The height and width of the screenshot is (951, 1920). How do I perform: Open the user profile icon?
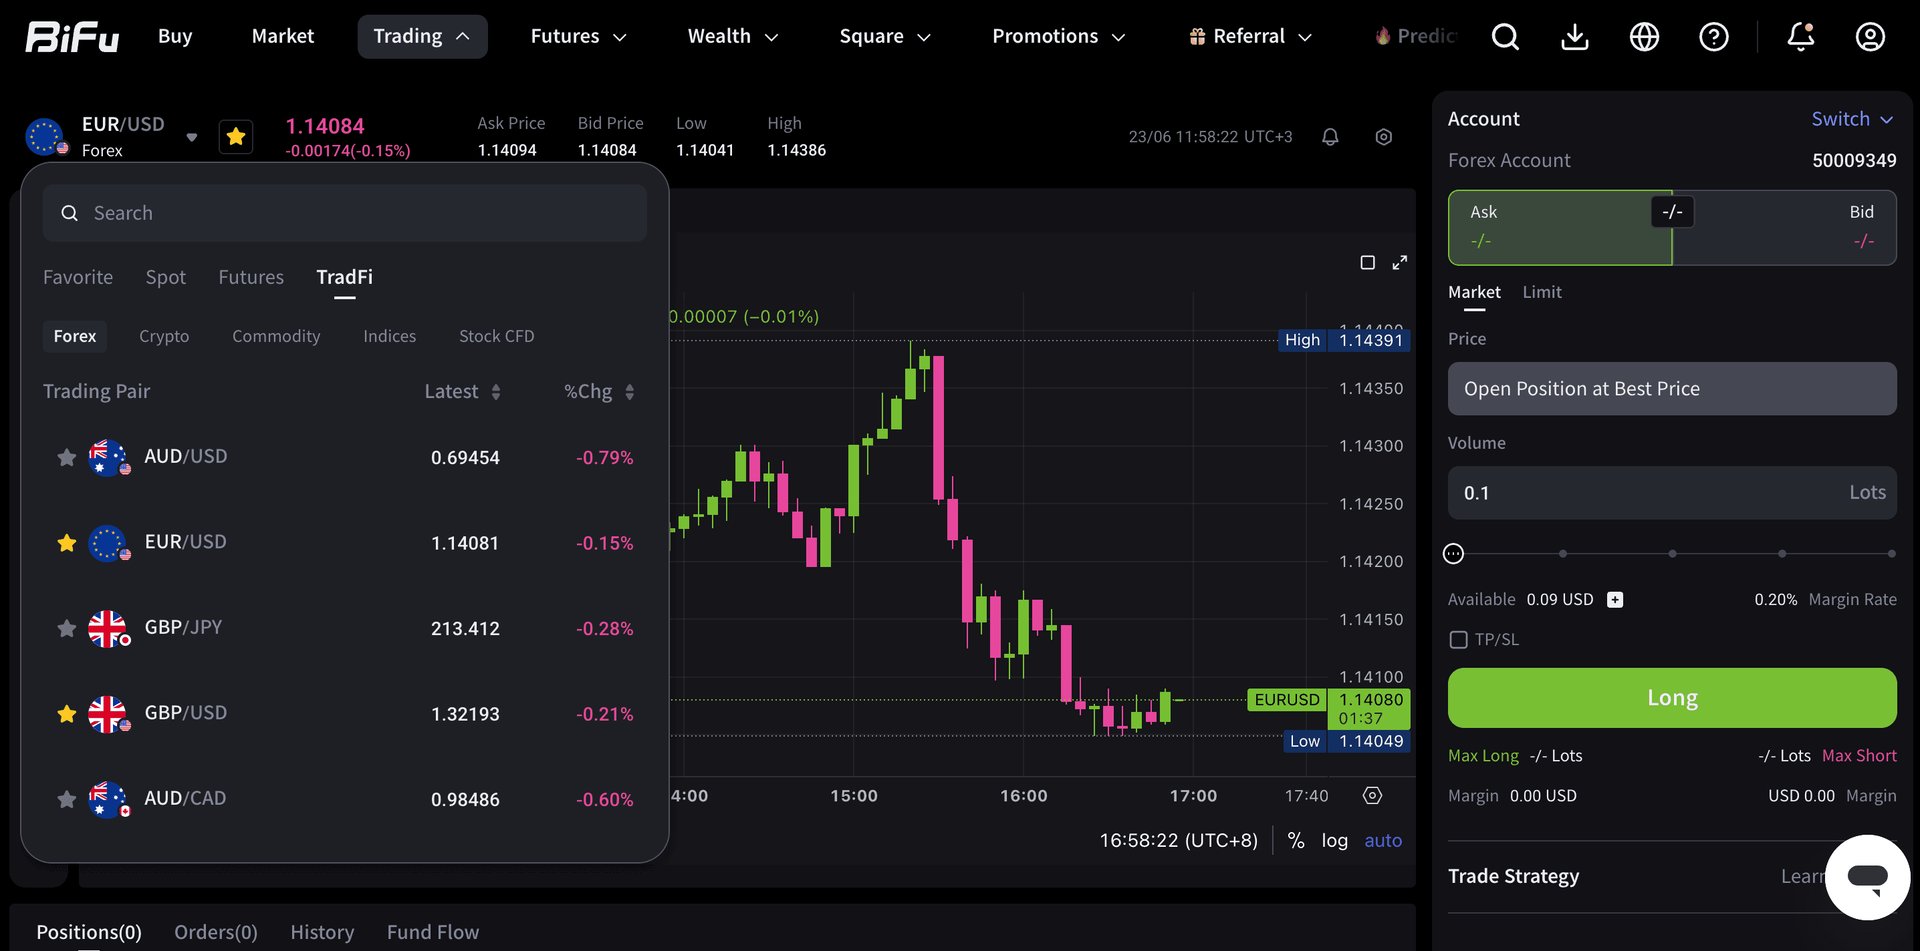1870,37
